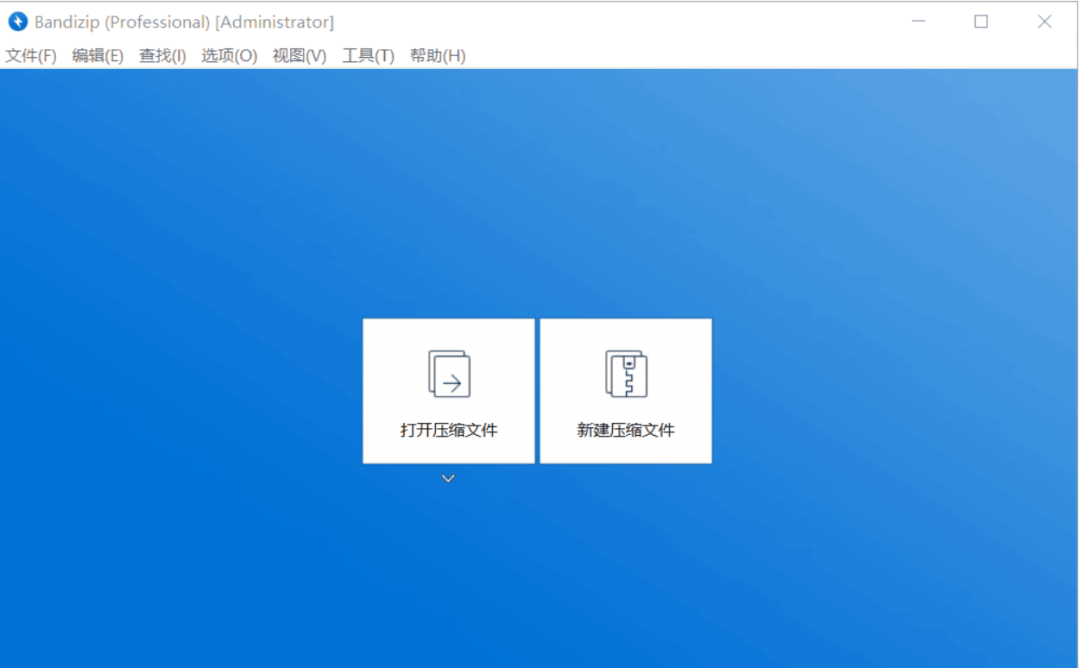The image size is (1080, 668).
Task: Open the 工具(T) menu
Action: coord(368,56)
